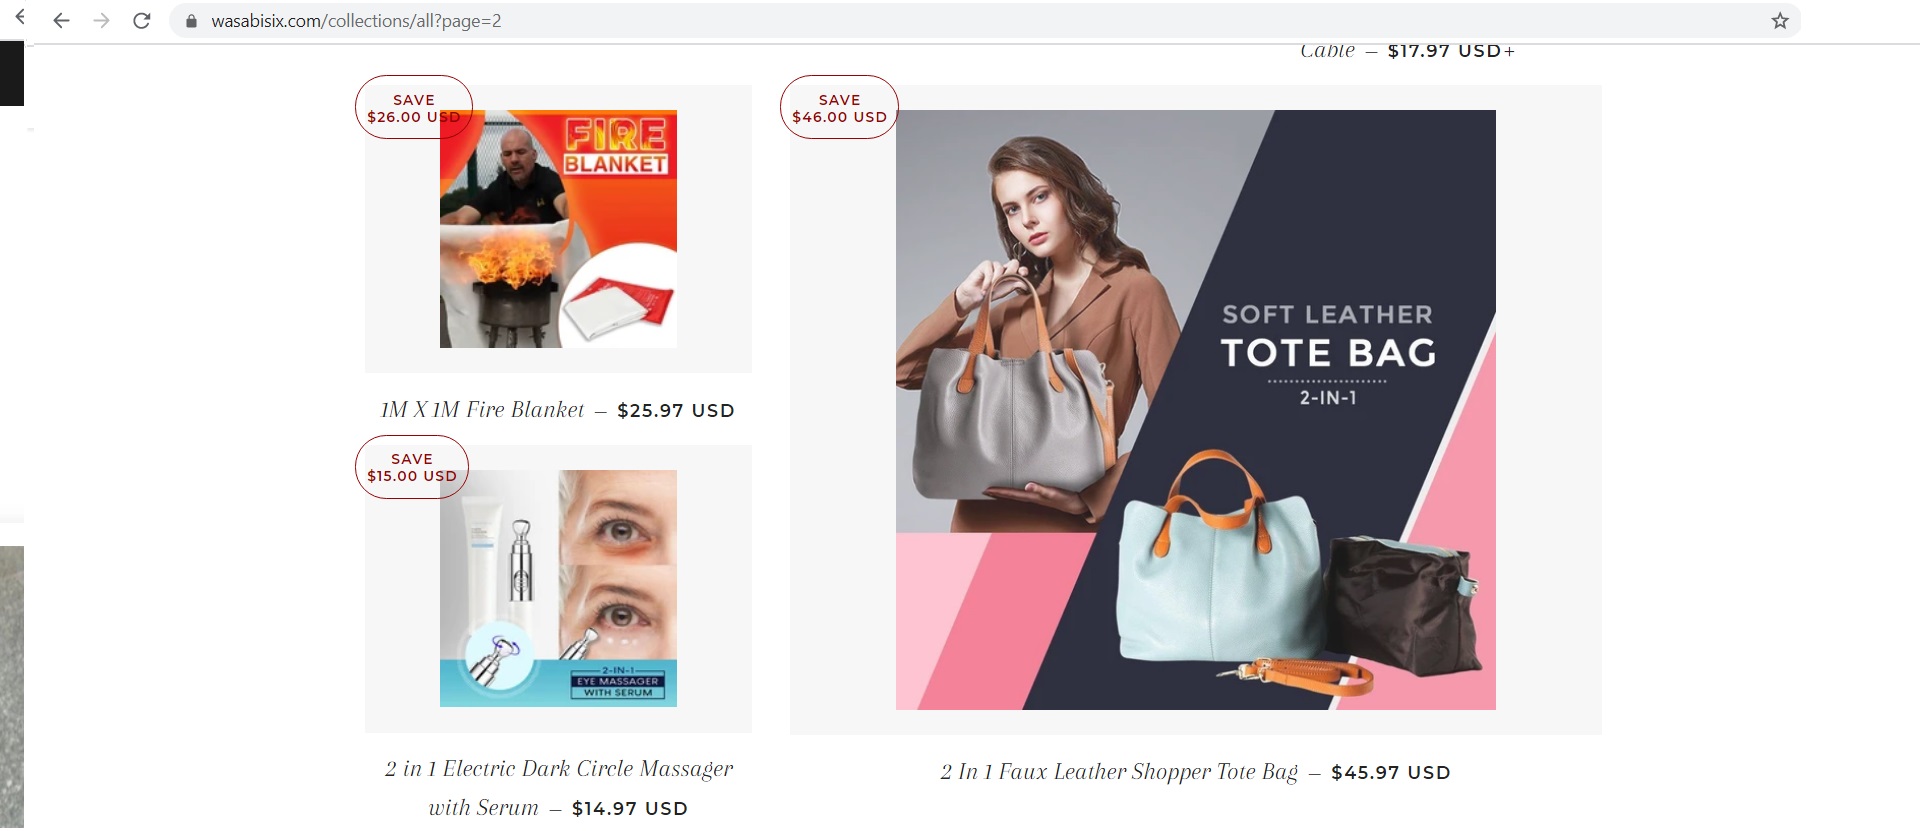This screenshot has height=831, width=1920.
Task: Open the Soft Leather Tote Bag image
Action: pos(1196,410)
